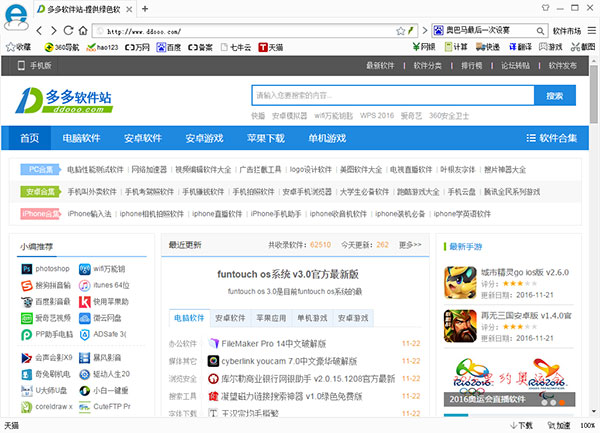The height and width of the screenshot is (433, 600).
Task: Bookmark page via address bar star
Action: point(400,31)
